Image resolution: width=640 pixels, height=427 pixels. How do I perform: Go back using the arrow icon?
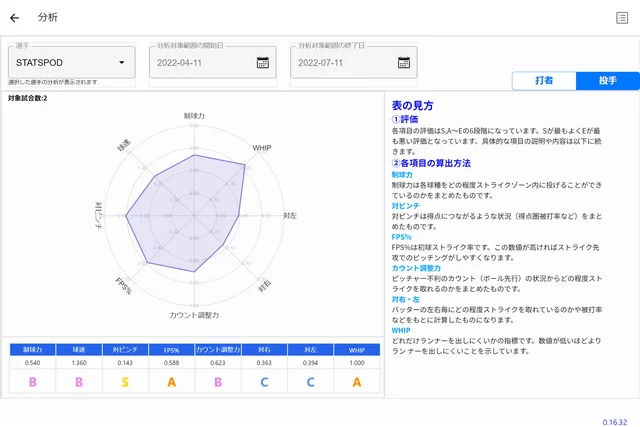pos(14,17)
